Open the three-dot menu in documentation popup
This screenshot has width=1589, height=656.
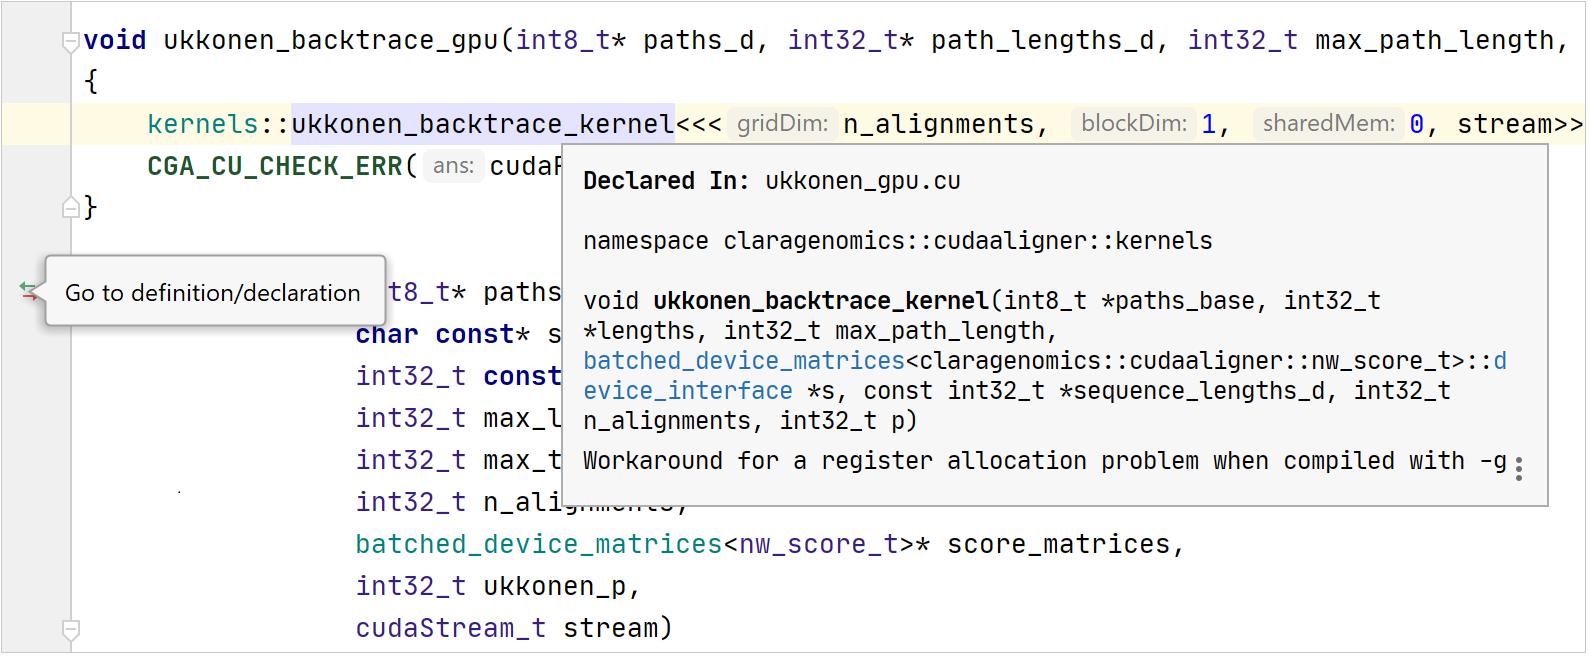click(1518, 469)
